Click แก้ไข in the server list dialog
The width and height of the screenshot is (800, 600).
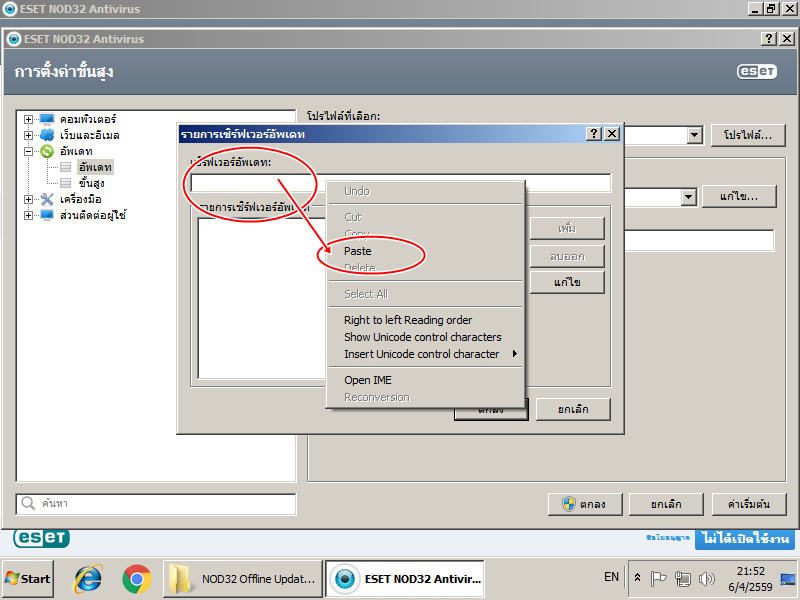pyautogui.click(x=567, y=282)
